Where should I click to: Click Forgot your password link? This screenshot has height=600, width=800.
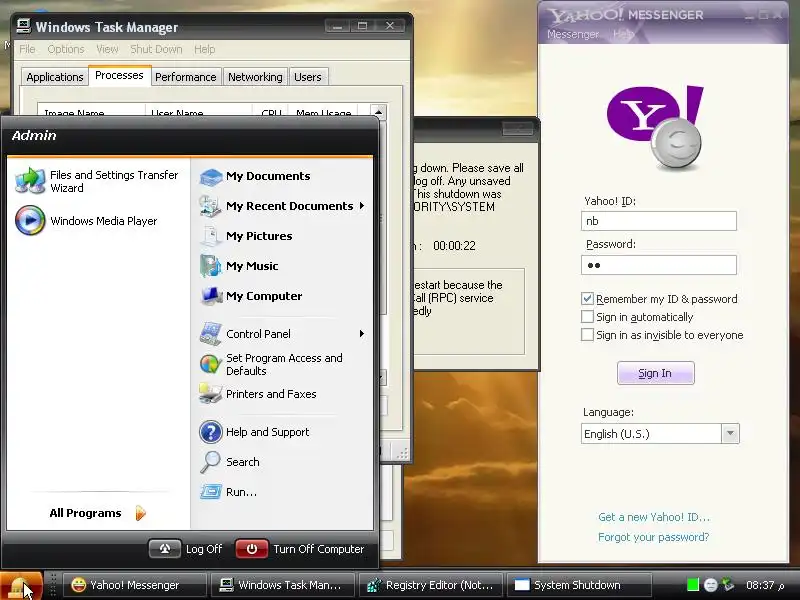tap(654, 537)
